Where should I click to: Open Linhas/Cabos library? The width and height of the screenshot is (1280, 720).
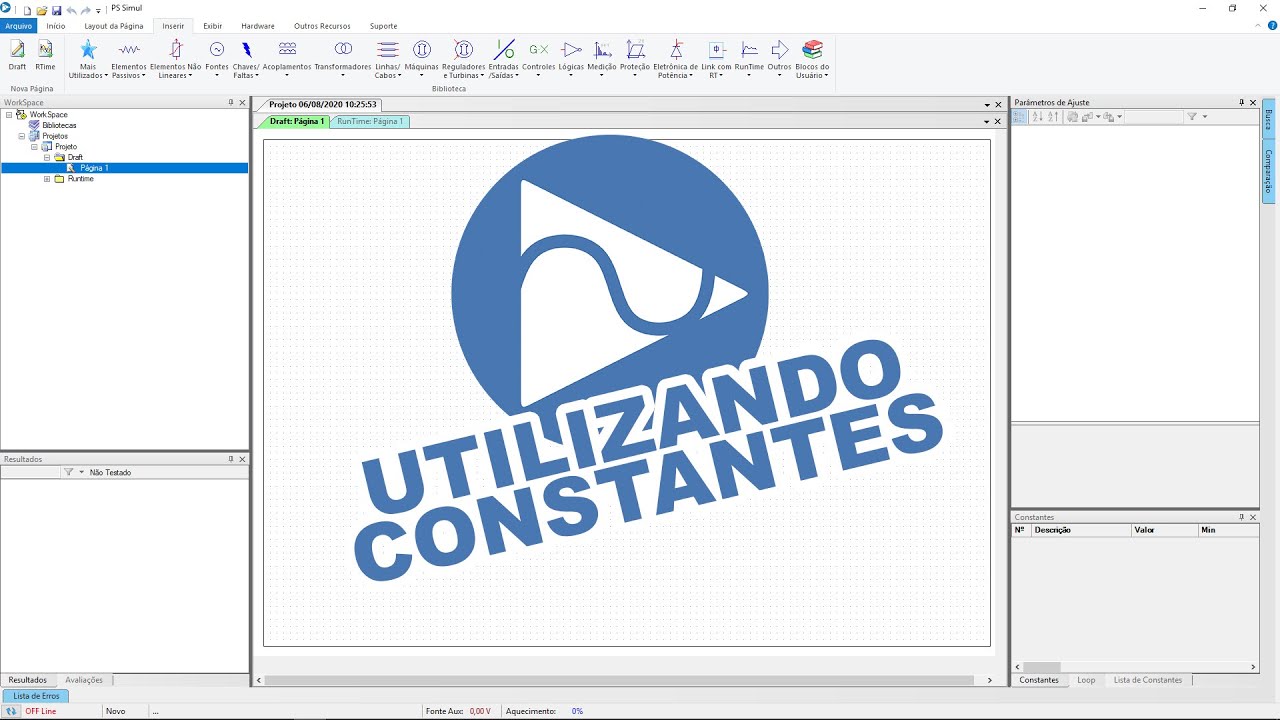[x=388, y=59]
